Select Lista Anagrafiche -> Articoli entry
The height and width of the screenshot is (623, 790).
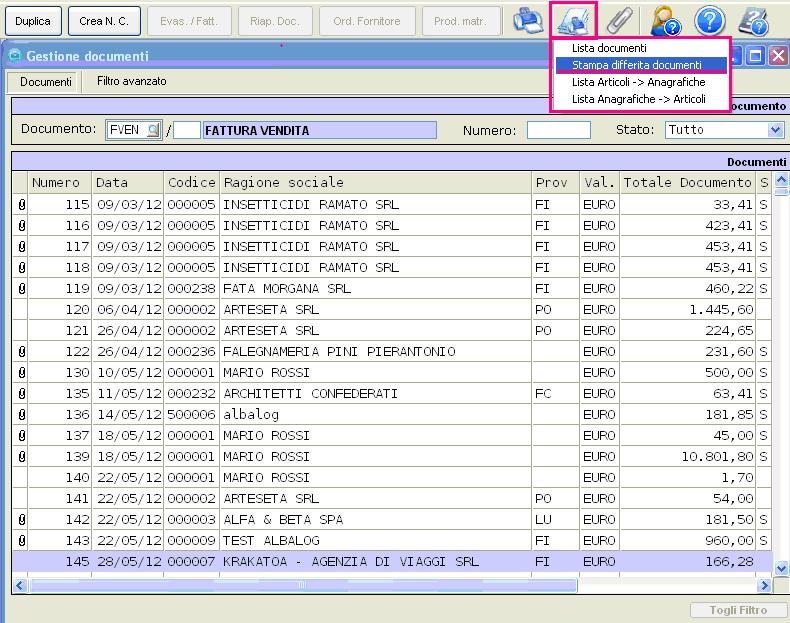click(641, 99)
